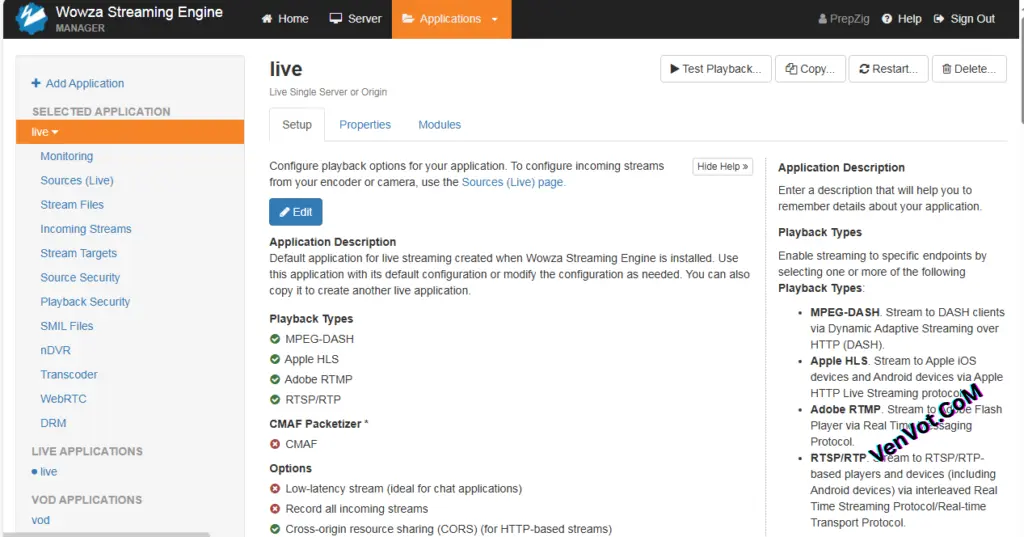This screenshot has height=537, width=1024.
Task: Click the Low-latency stream disabled cross icon
Action: [x=275, y=489]
